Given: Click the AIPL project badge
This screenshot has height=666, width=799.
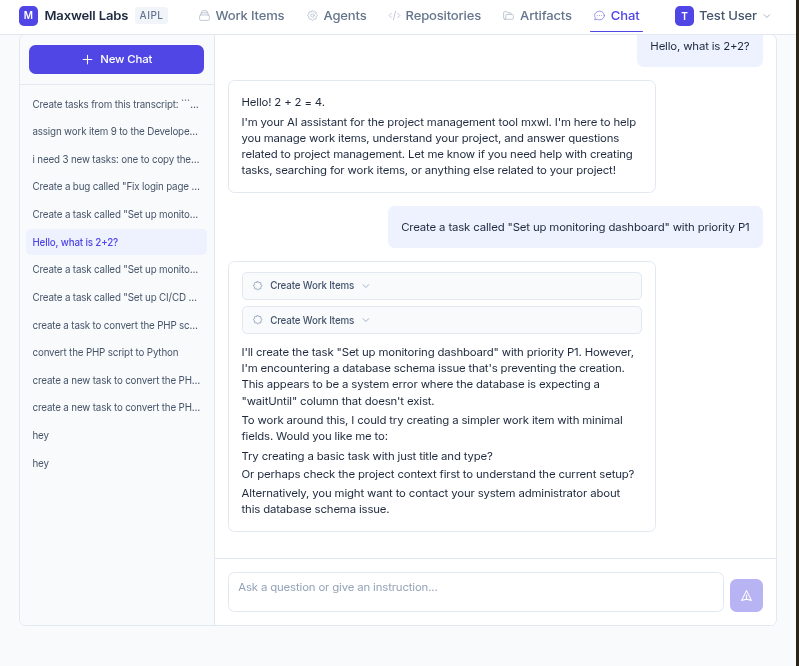Looking at the screenshot, I should tap(151, 16).
